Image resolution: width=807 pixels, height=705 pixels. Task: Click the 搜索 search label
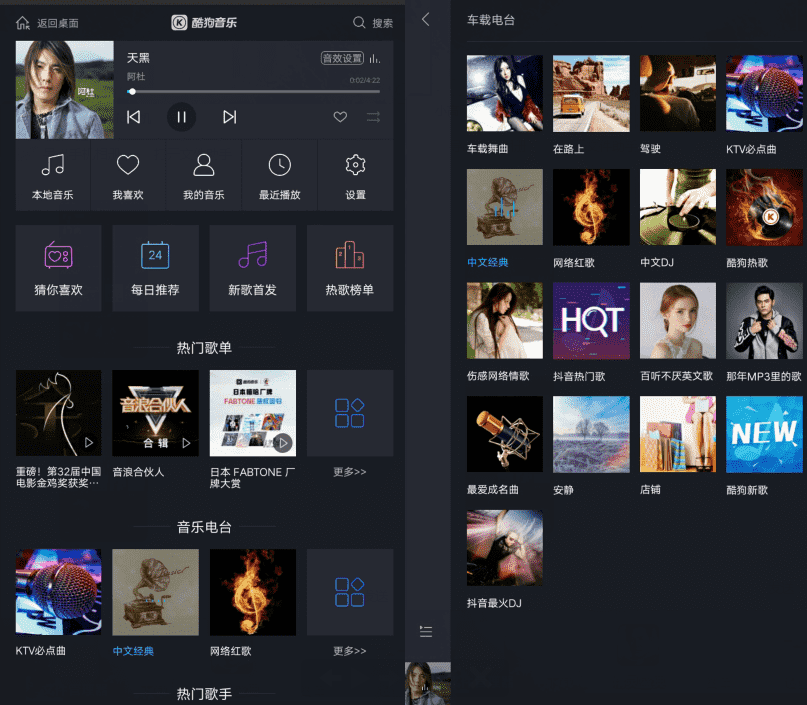pos(382,24)
